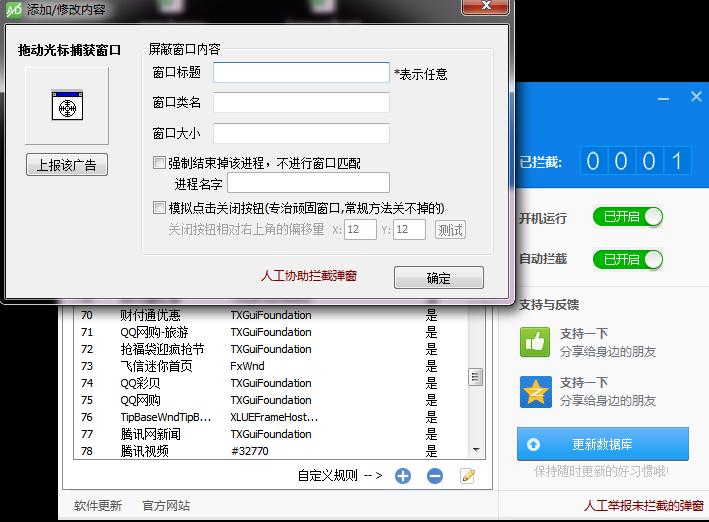709x522 pixels.
Task: Click the remove custom rule minus icon
Action: tap(435, 476)
